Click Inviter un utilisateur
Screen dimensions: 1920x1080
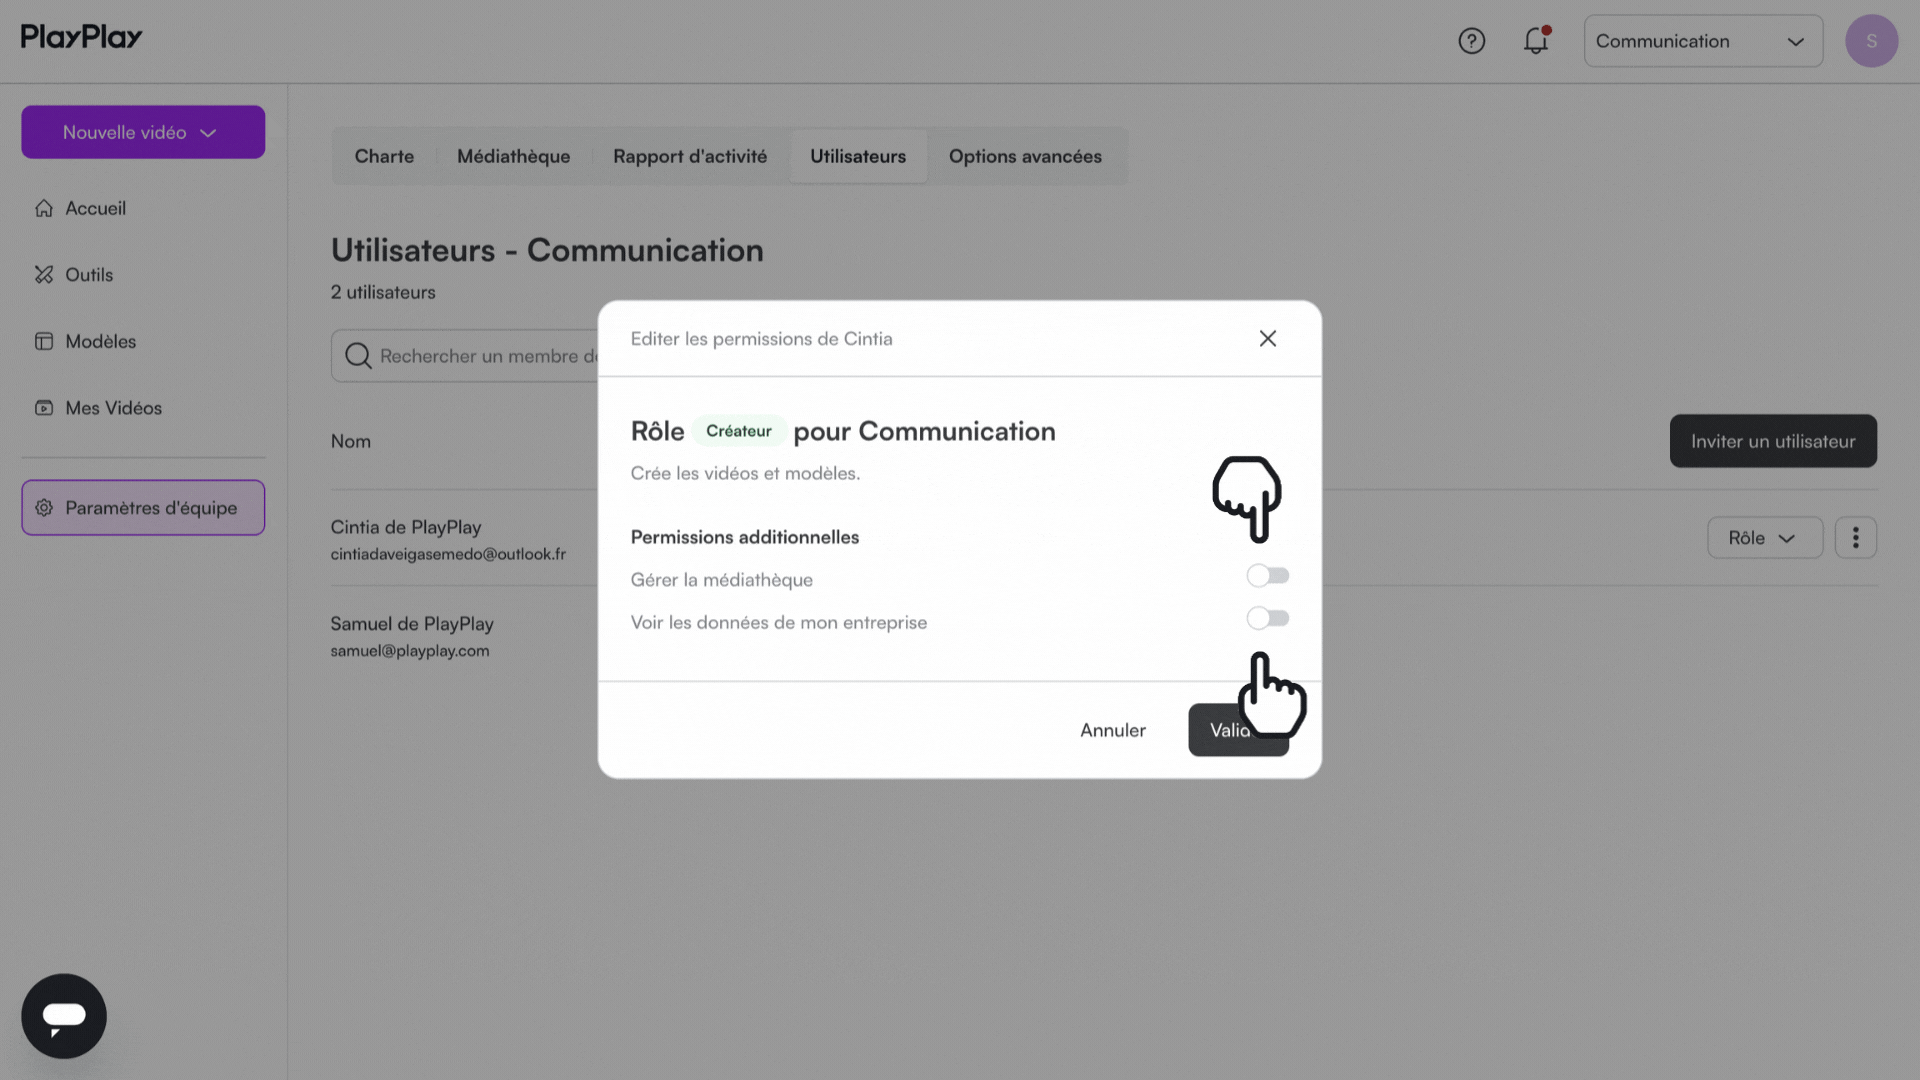coord(1773,441)
